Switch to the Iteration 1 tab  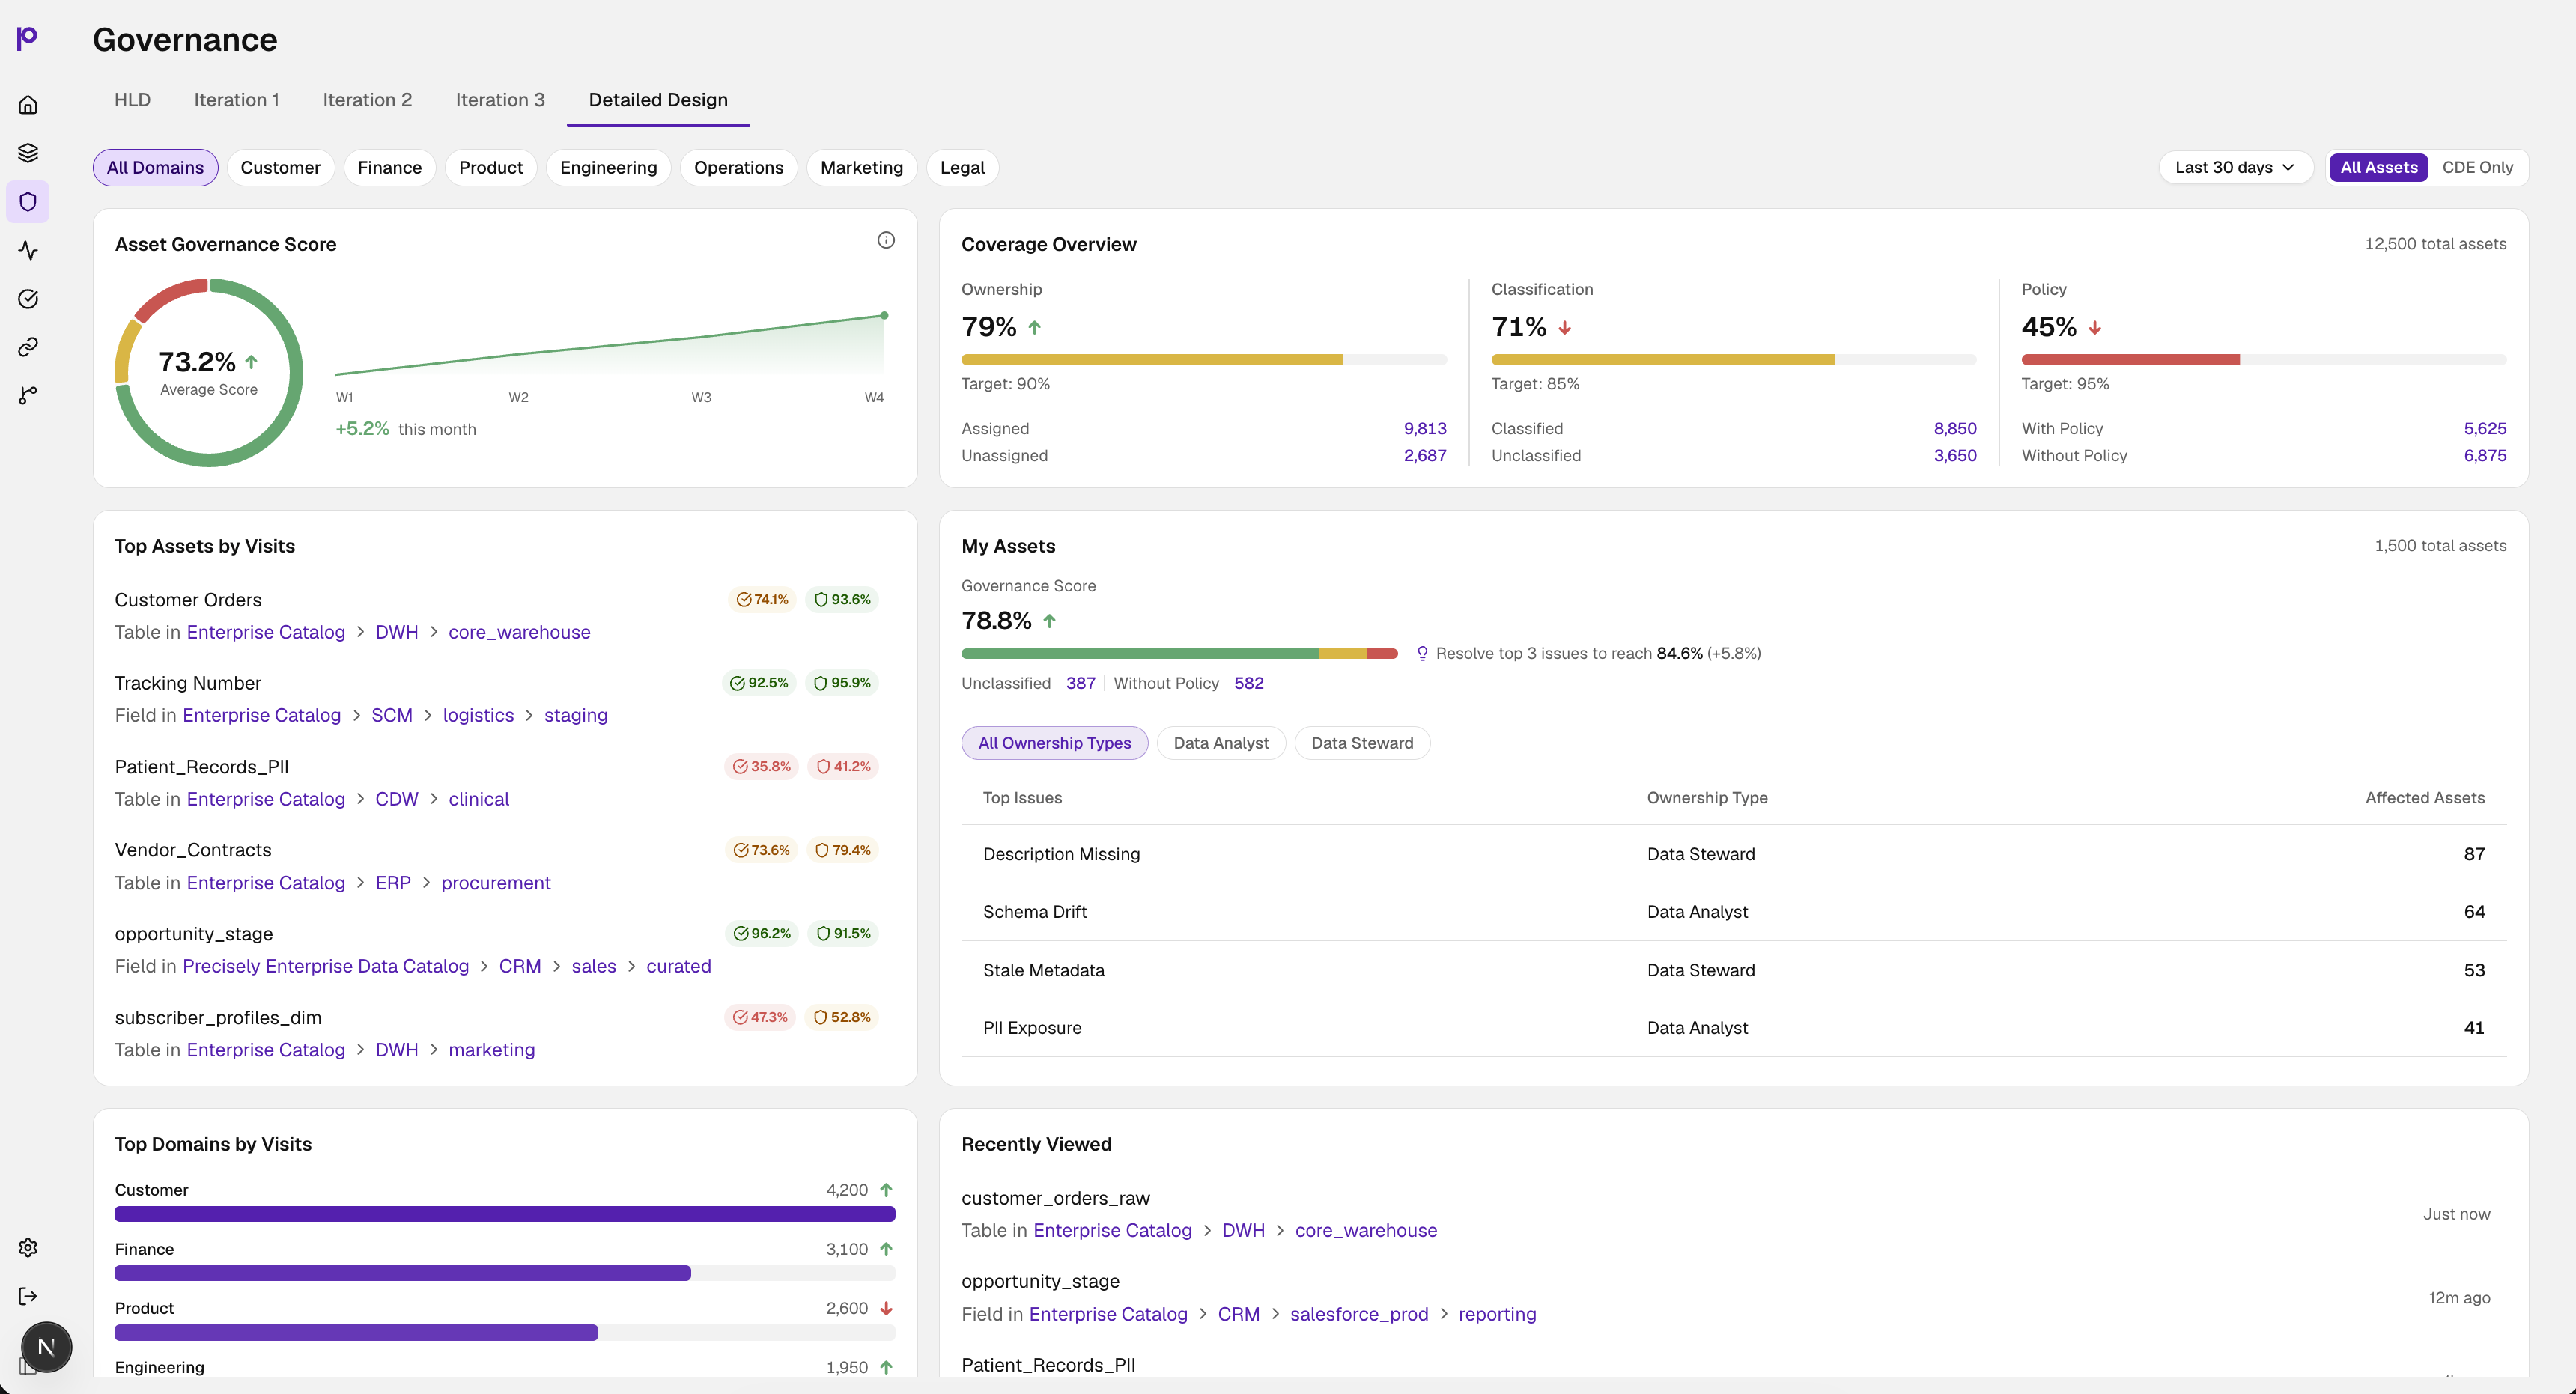pos(236,100)
